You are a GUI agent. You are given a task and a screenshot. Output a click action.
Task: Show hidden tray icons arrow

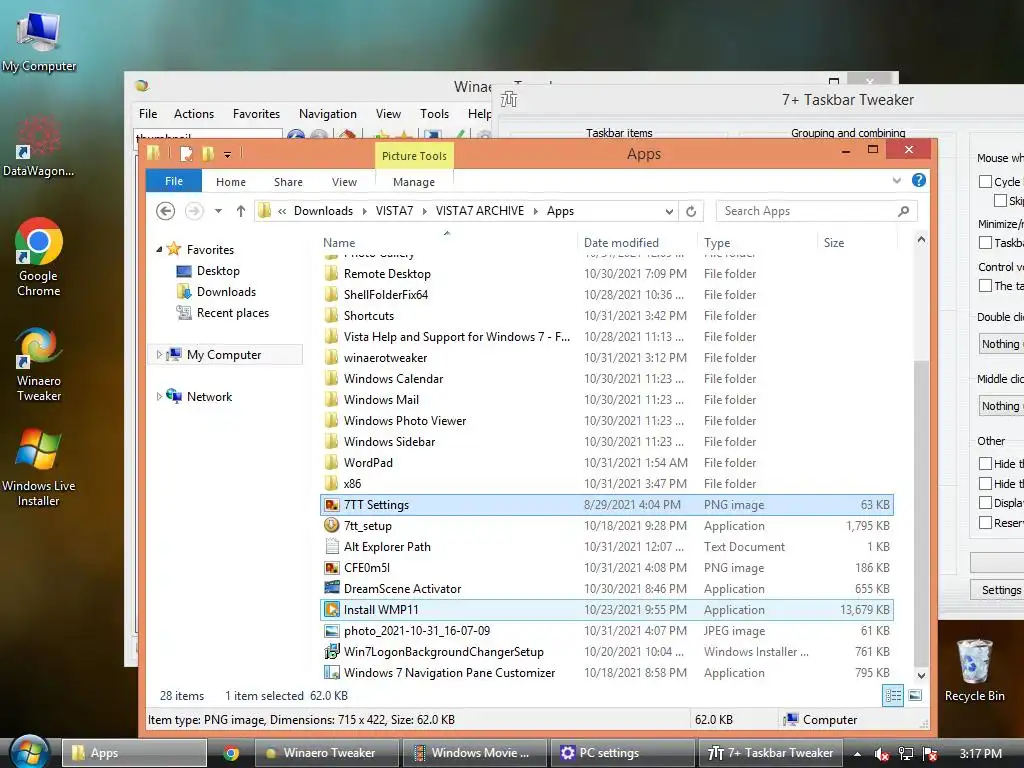[857, 754]
